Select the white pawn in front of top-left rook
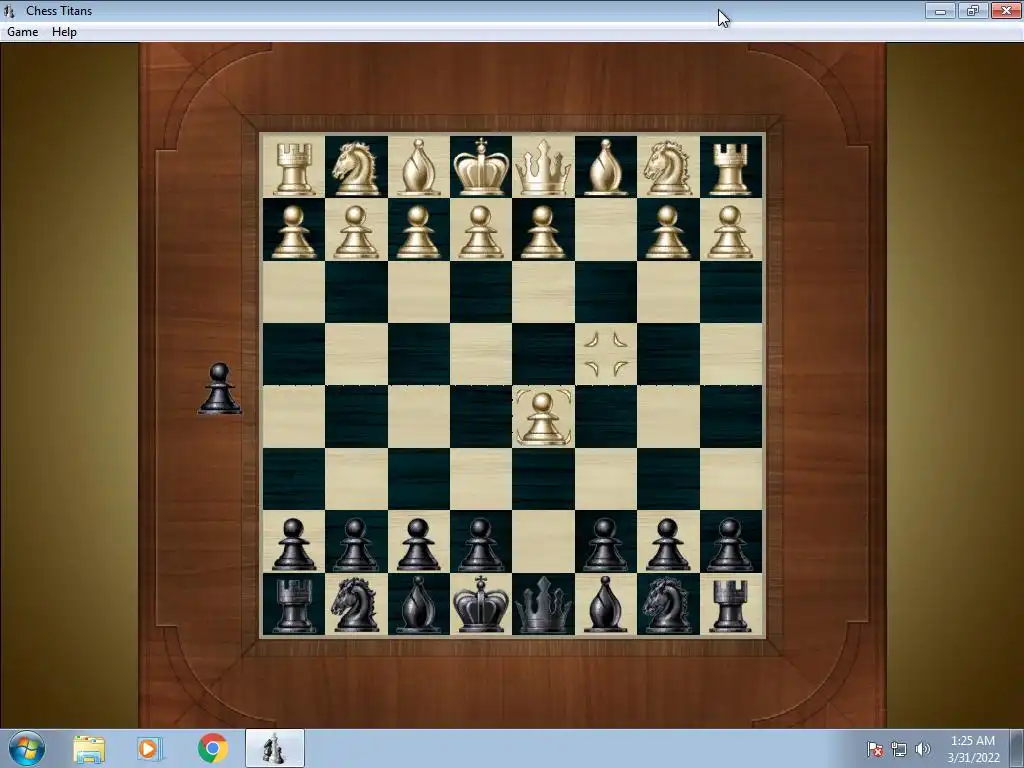Screen dimensions: 1024x768 pos(293,232)
